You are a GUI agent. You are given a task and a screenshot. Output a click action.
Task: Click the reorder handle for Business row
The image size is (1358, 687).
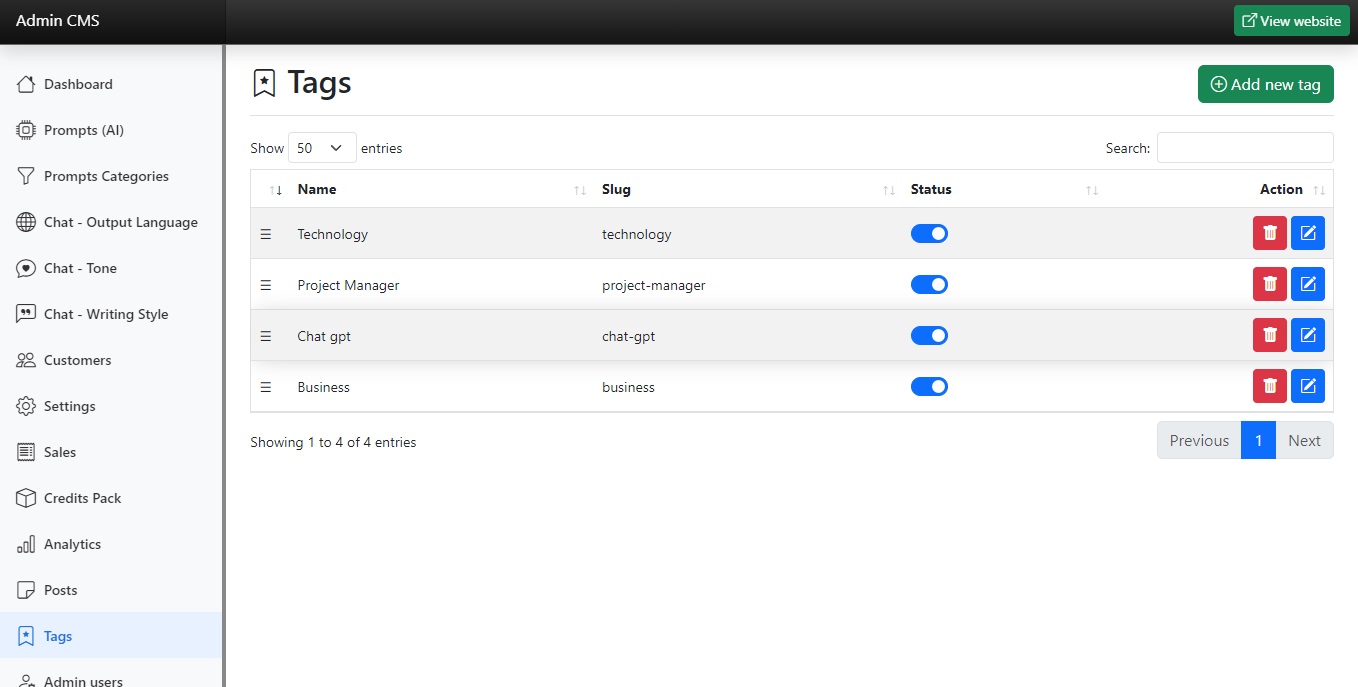click(x=266, y=387)
